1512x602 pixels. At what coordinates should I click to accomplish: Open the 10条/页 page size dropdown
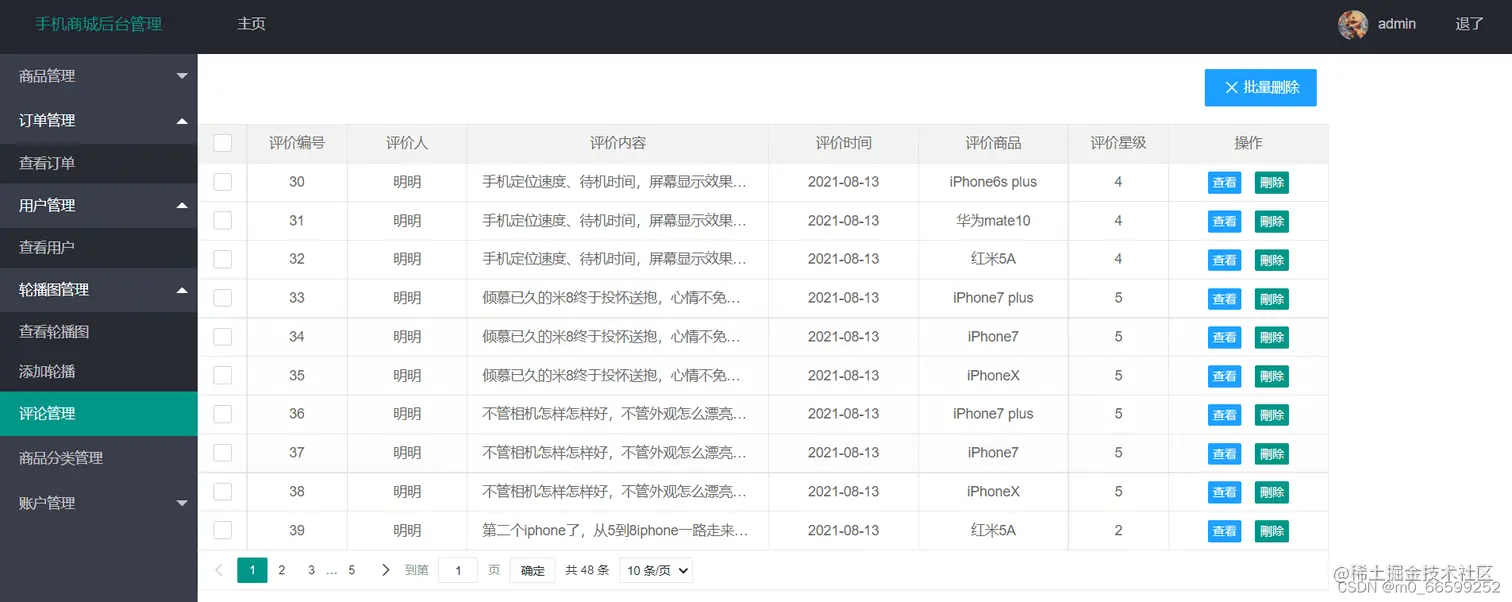(655, 569)
